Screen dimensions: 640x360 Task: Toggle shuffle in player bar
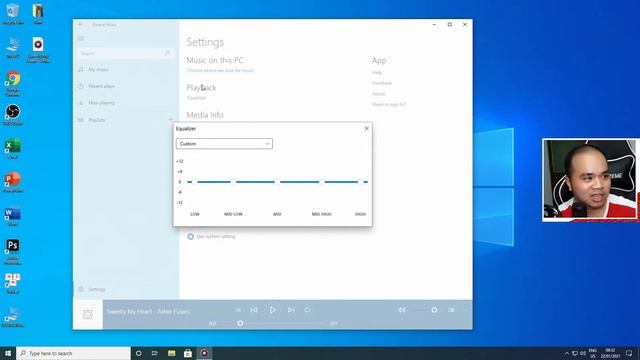point(238,310)
